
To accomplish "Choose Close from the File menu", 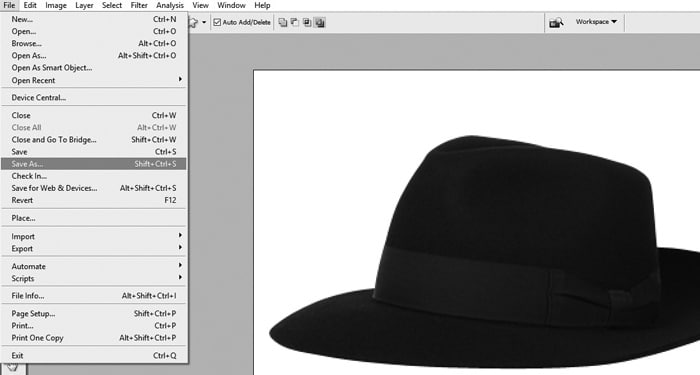I will (93, 115).
